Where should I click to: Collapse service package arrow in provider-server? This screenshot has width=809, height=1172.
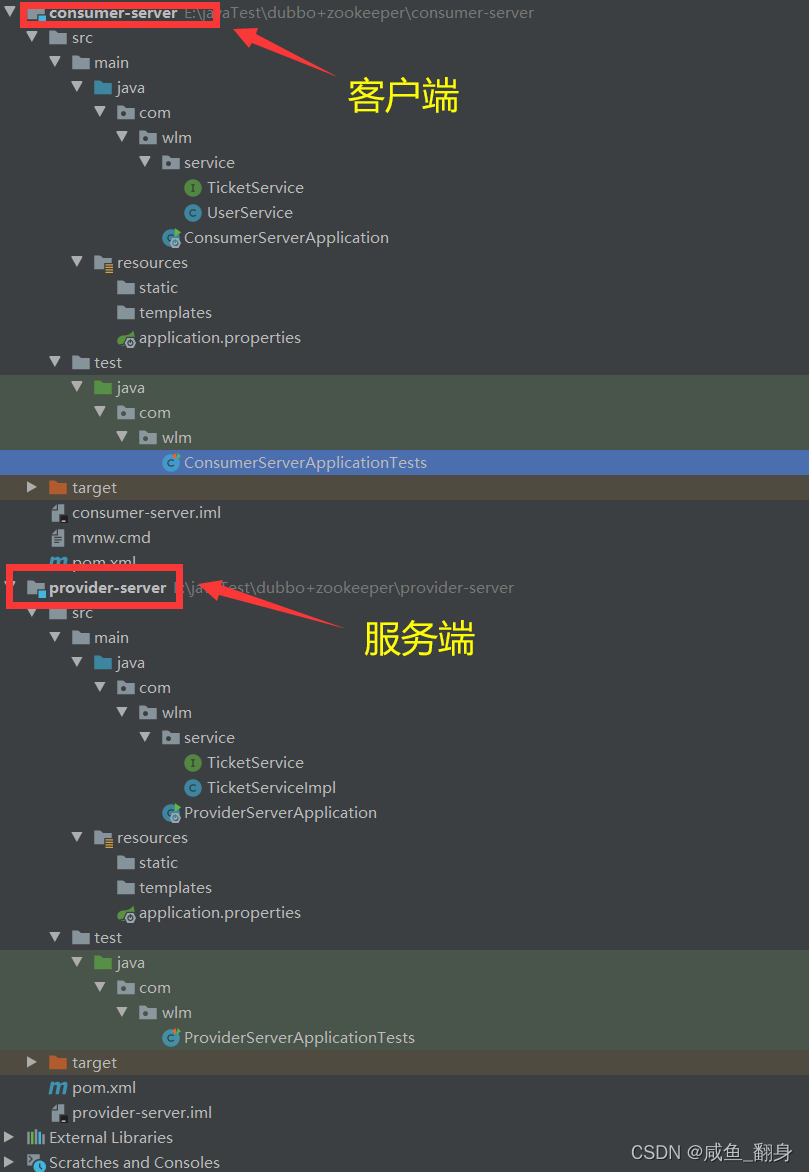click(x=145, y=737)
